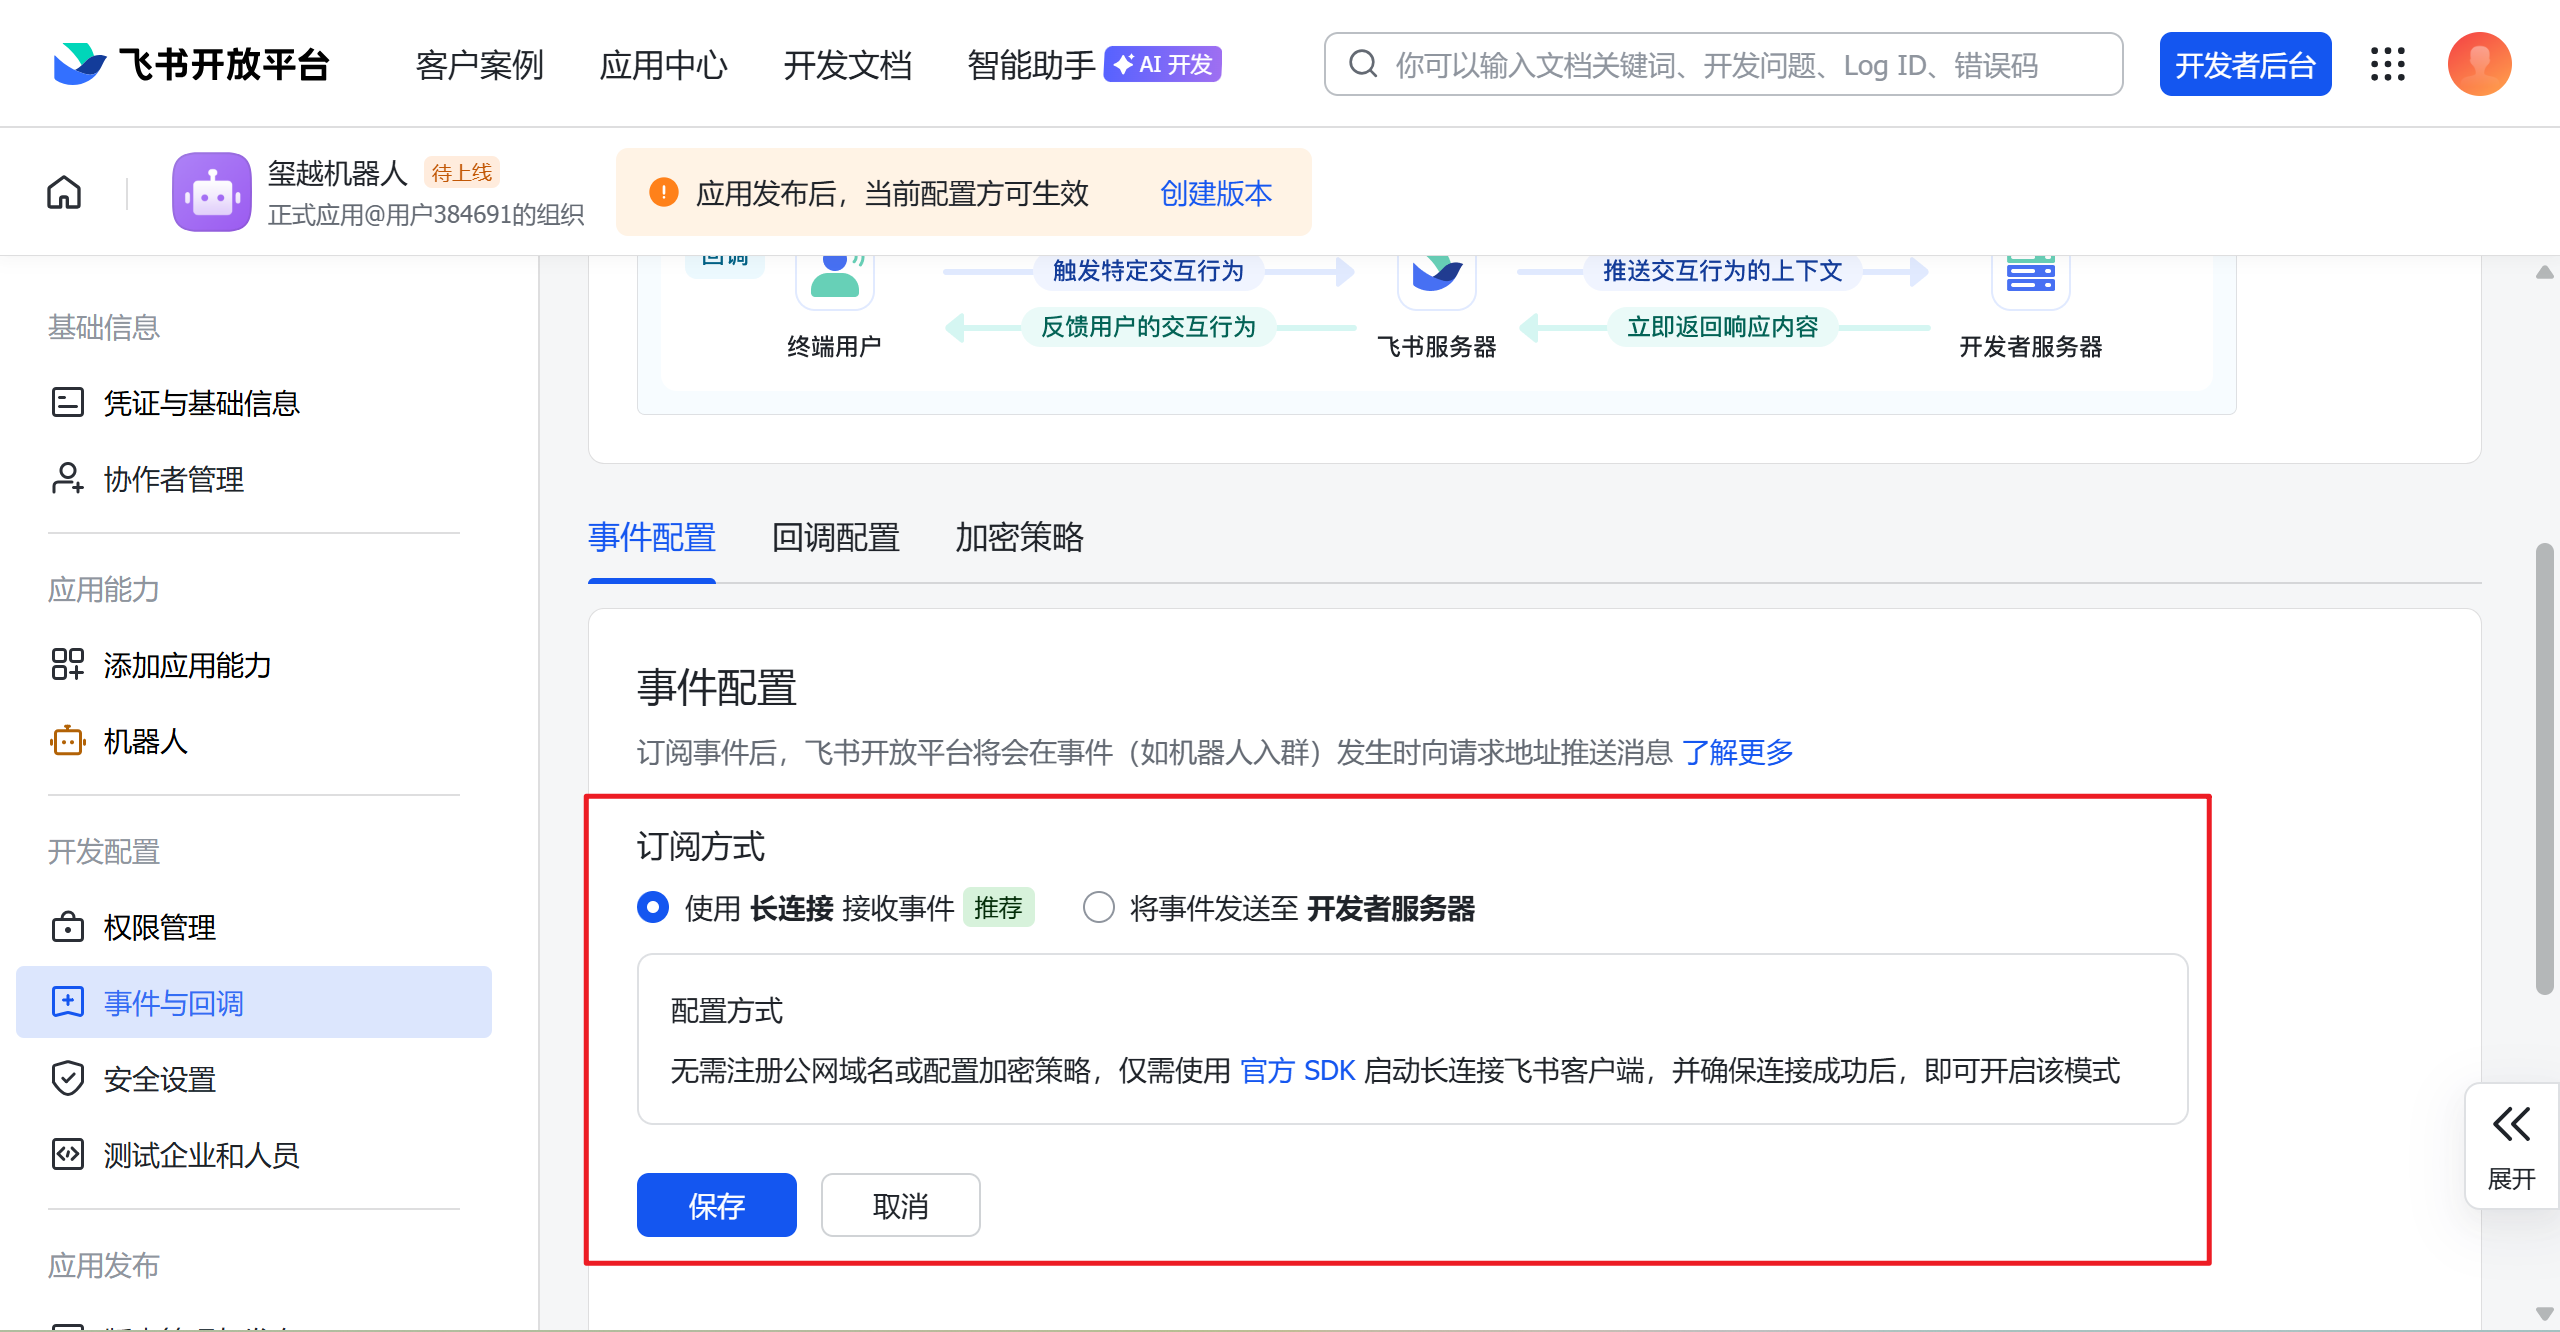Click the 玺越机器人 app name

click(338, 173)
